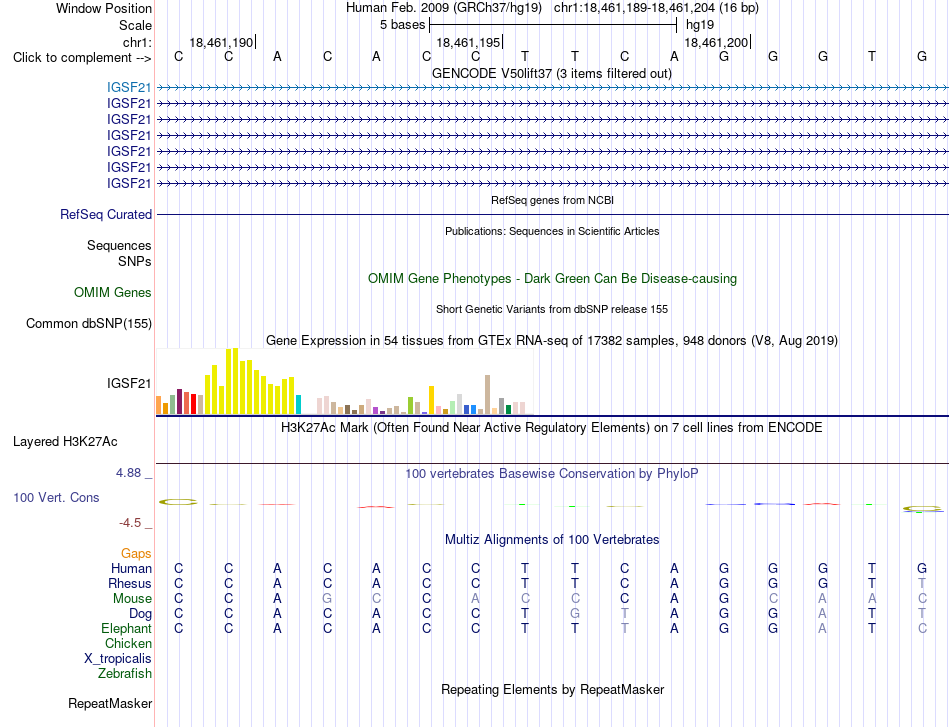Click the H3K27Ac Mark track title
The width and height of the screenshot is (950, 727).
click(552, 428)
